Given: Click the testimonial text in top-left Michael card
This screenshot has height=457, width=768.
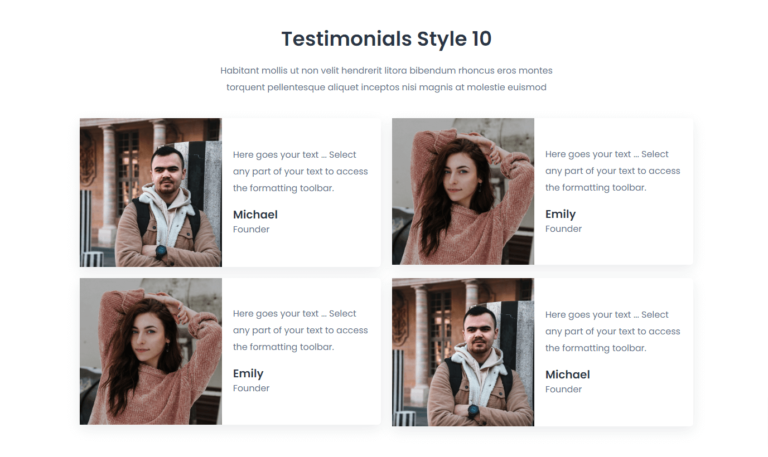Looking at the screenshot, I should [x=300, y=171].
